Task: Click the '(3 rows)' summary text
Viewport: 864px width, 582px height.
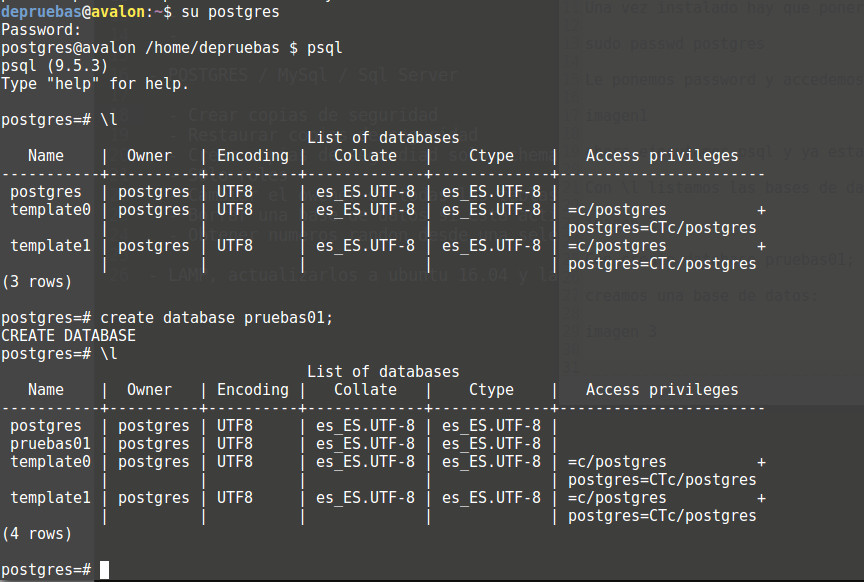Action: (37, 282)
